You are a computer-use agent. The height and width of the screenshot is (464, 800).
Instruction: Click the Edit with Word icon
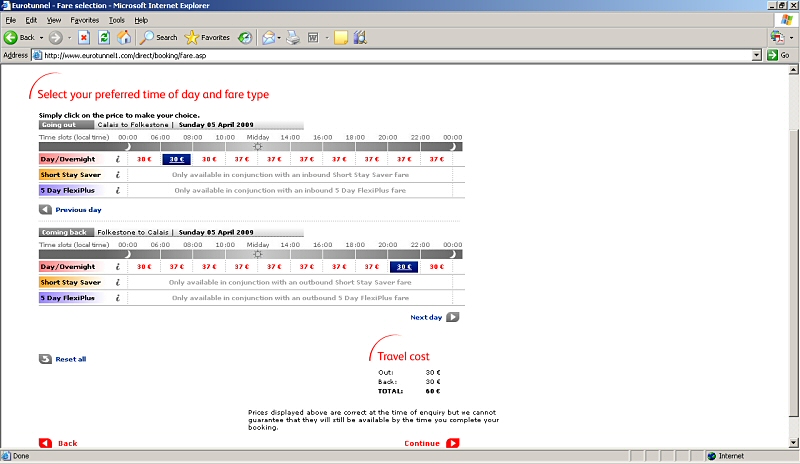click(x=313, y=37)
